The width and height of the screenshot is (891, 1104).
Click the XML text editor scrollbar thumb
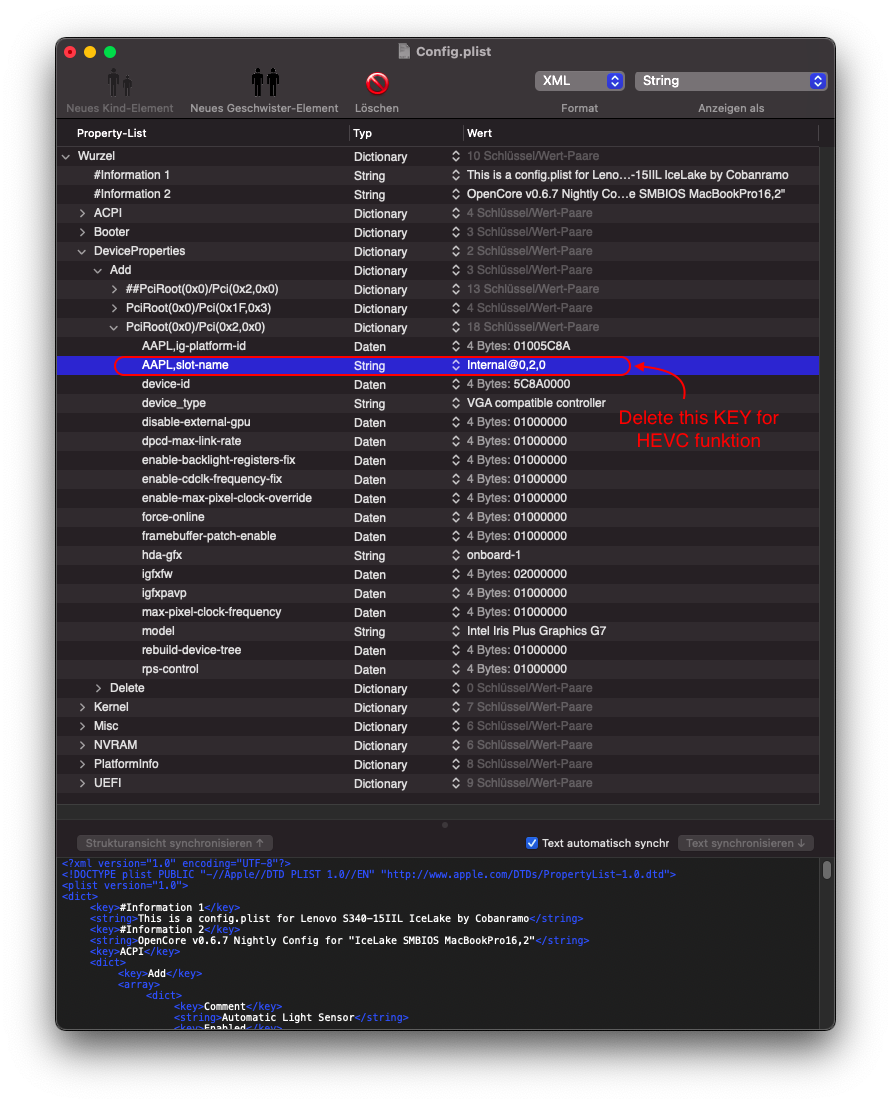(827, 870)
